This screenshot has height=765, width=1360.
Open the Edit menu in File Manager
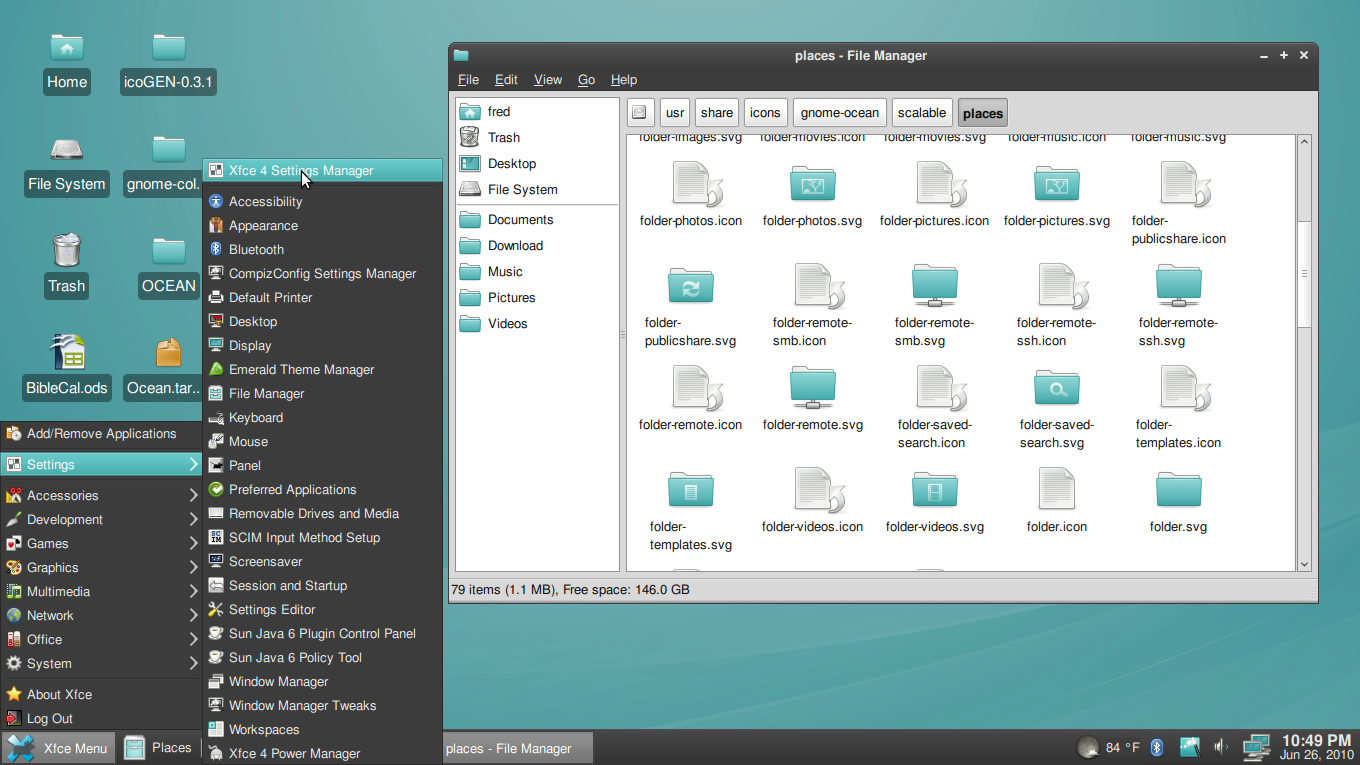(506, 80)
